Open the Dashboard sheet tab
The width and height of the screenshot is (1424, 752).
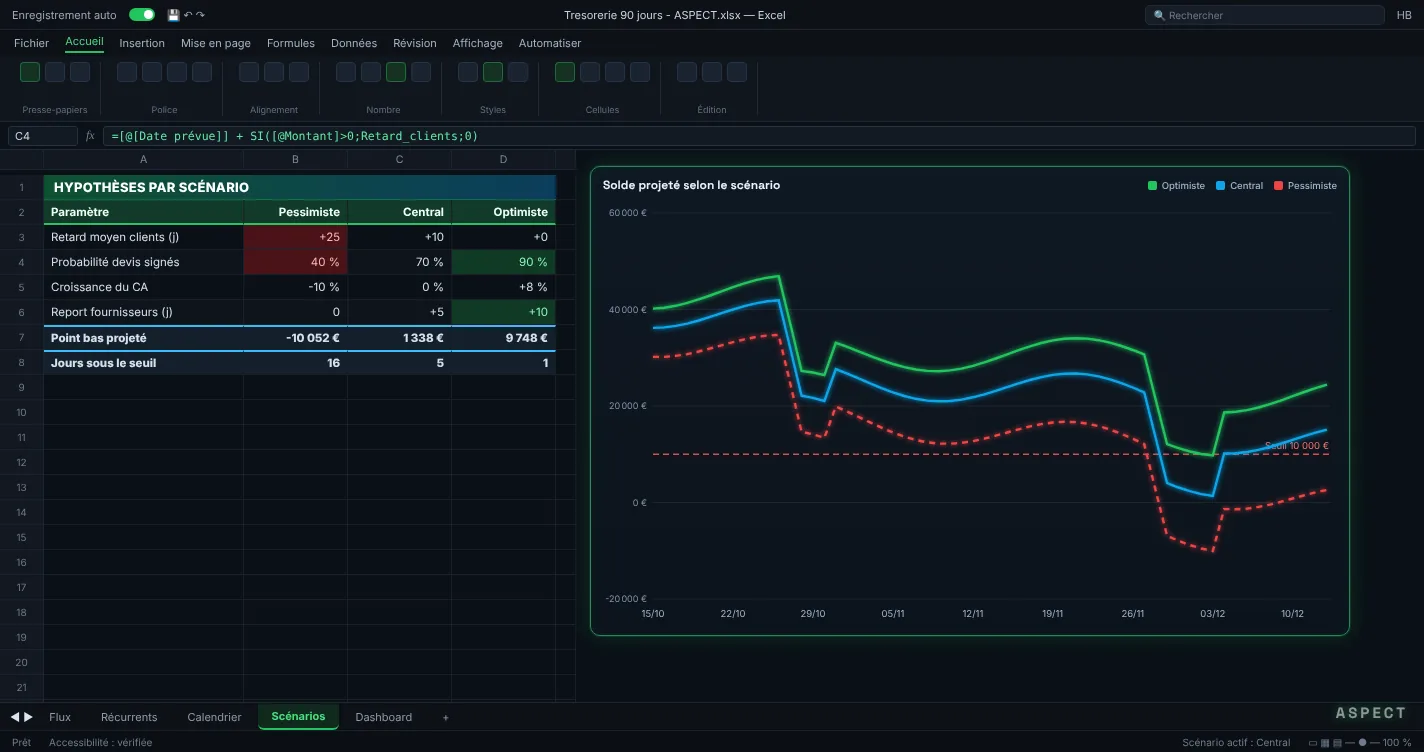[x=384, y=717]
